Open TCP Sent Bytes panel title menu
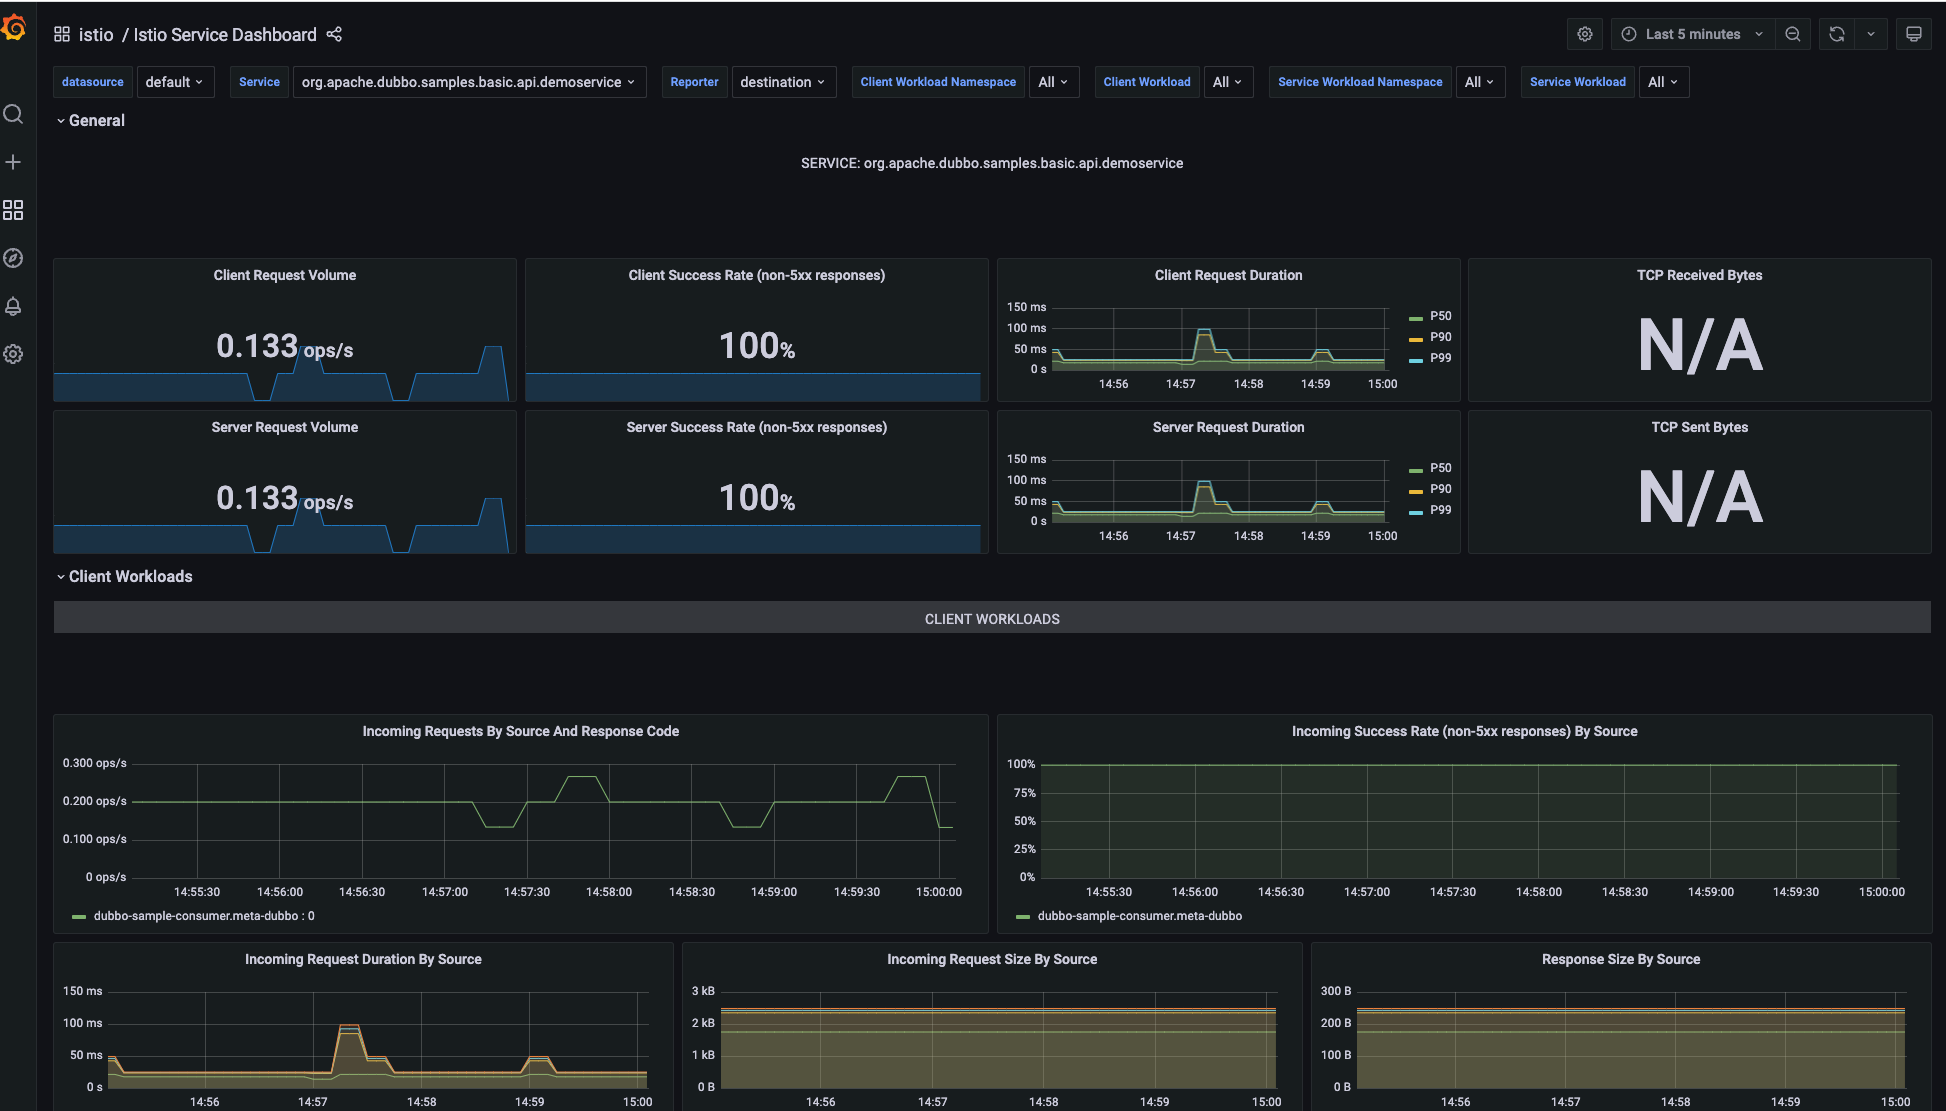The width and height of the screenshot is (1946, 1111). click(1699, 427)
